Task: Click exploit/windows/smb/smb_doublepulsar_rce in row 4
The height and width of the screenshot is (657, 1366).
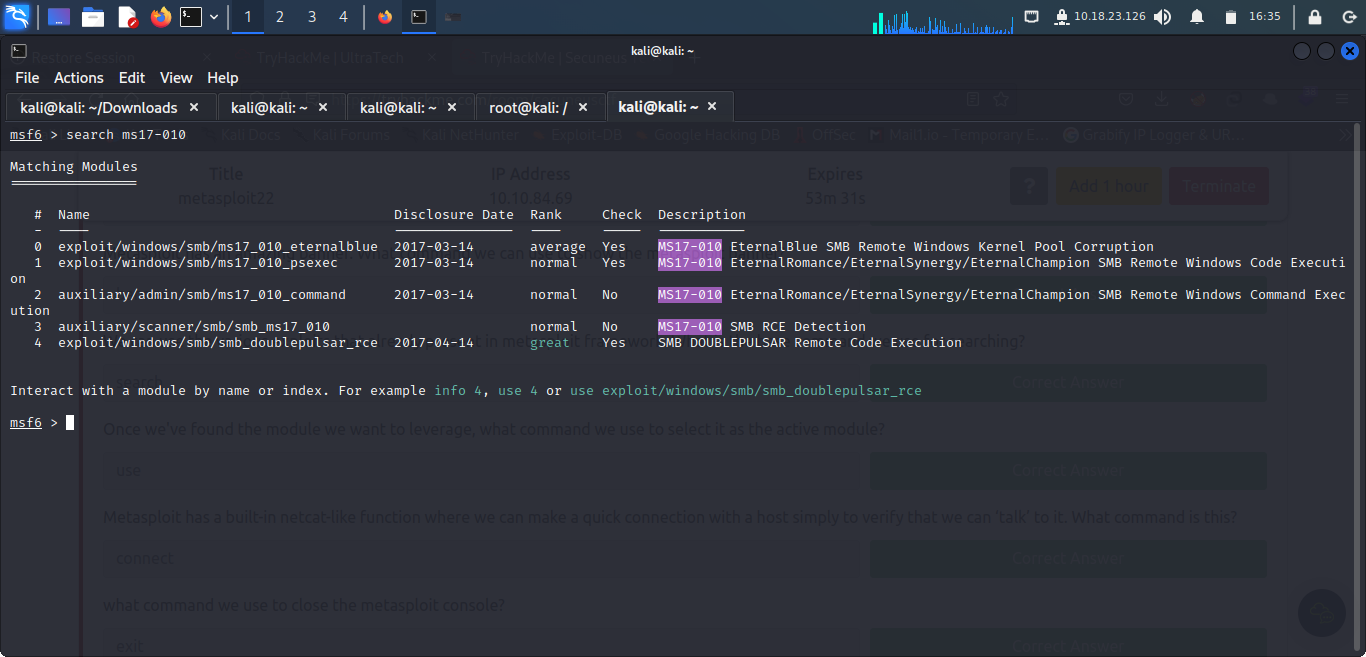Action: coord(218,343)
